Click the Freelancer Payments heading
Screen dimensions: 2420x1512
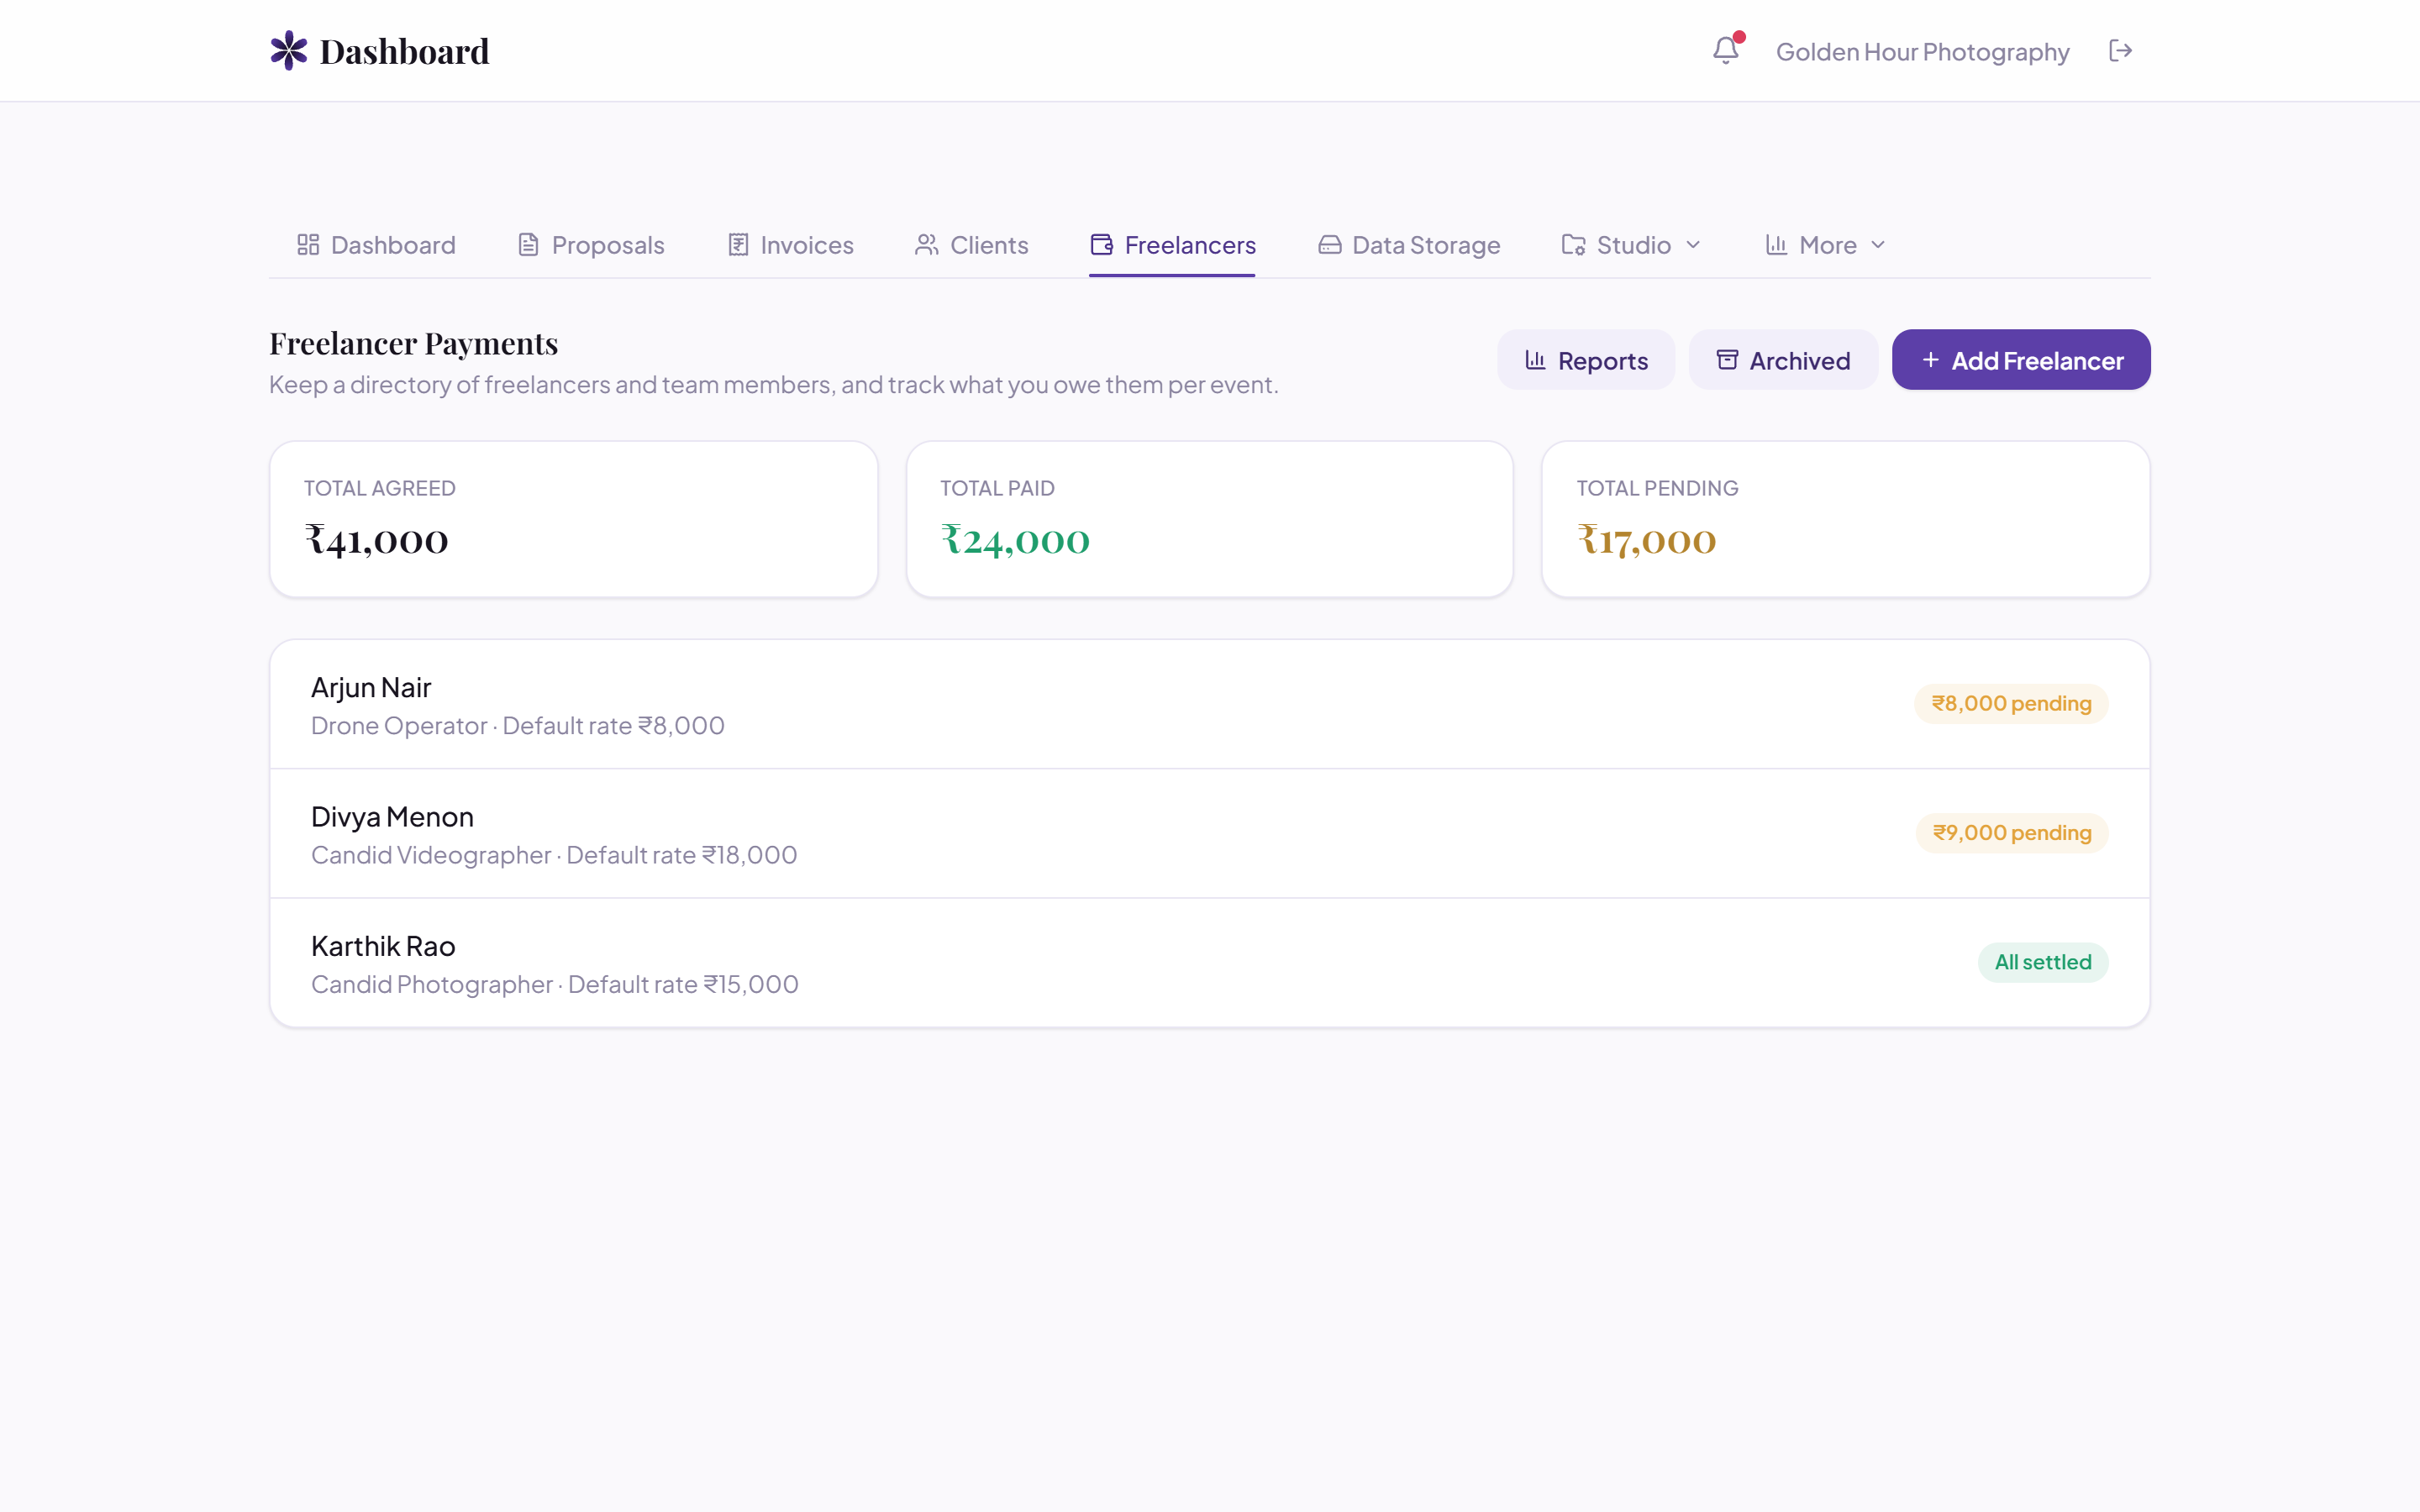[414, 343]
